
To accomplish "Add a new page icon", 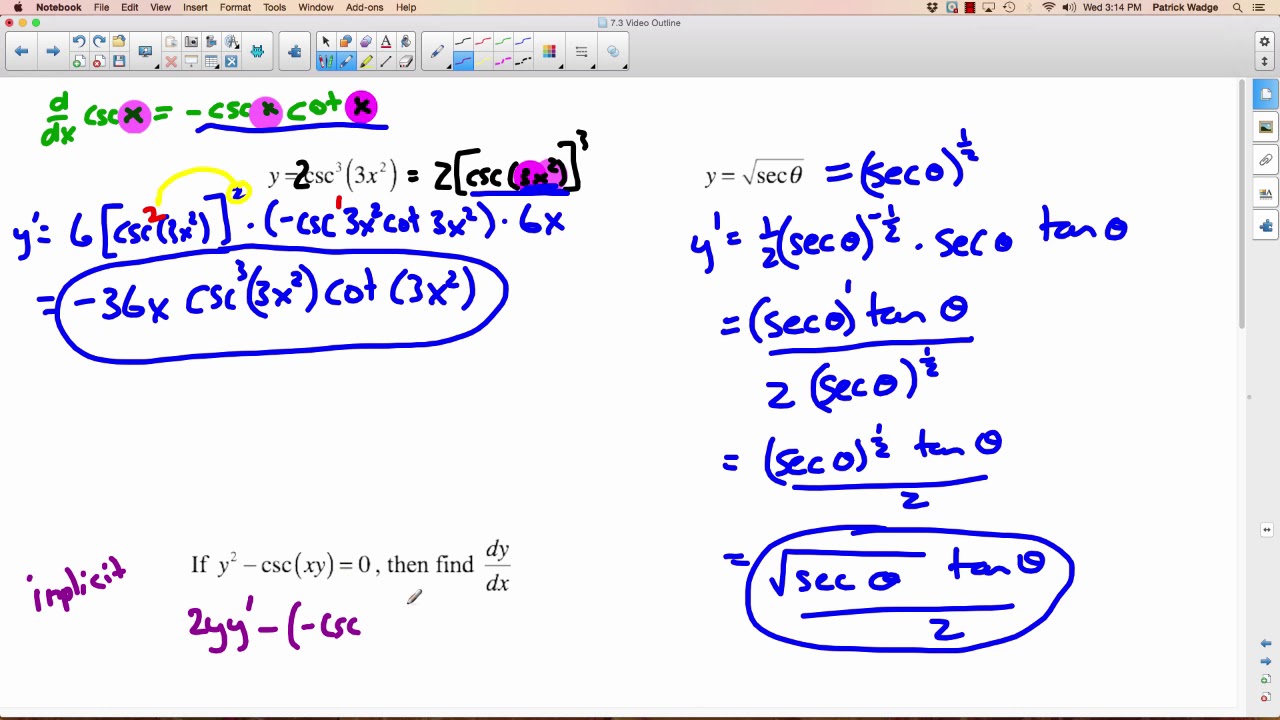I will pos(78,62).
